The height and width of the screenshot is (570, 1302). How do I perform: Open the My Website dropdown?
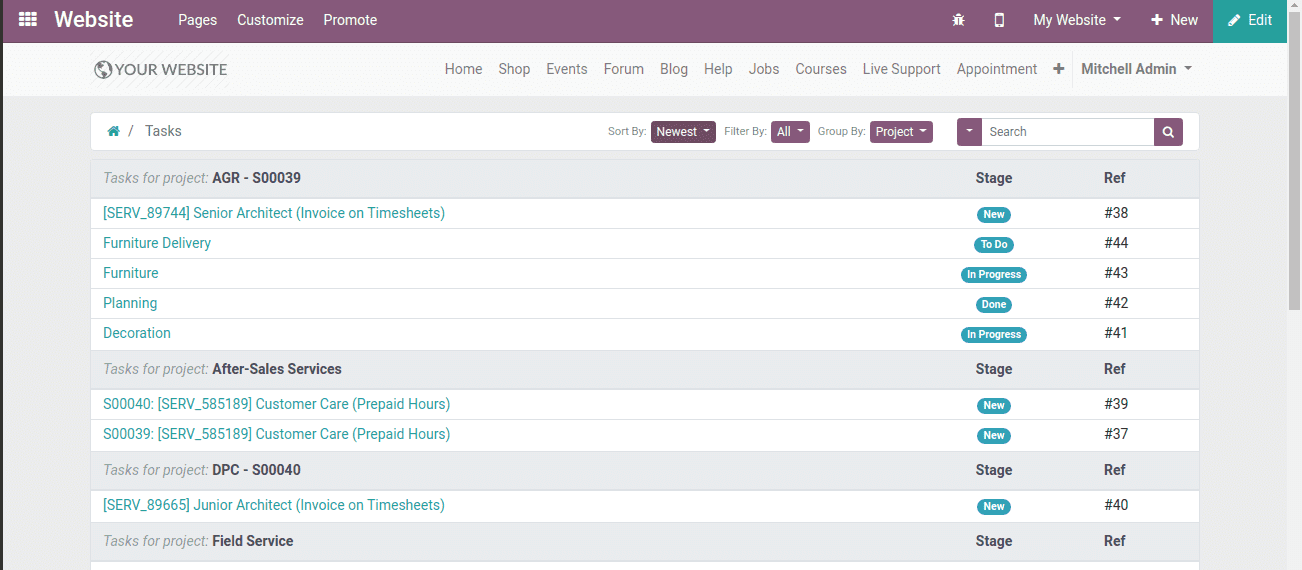(x=1077, y=20)
